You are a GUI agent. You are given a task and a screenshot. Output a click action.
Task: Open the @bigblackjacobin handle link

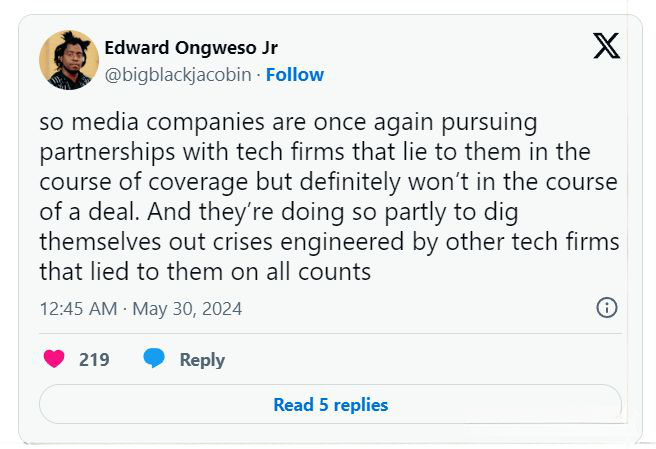point(178,75)
